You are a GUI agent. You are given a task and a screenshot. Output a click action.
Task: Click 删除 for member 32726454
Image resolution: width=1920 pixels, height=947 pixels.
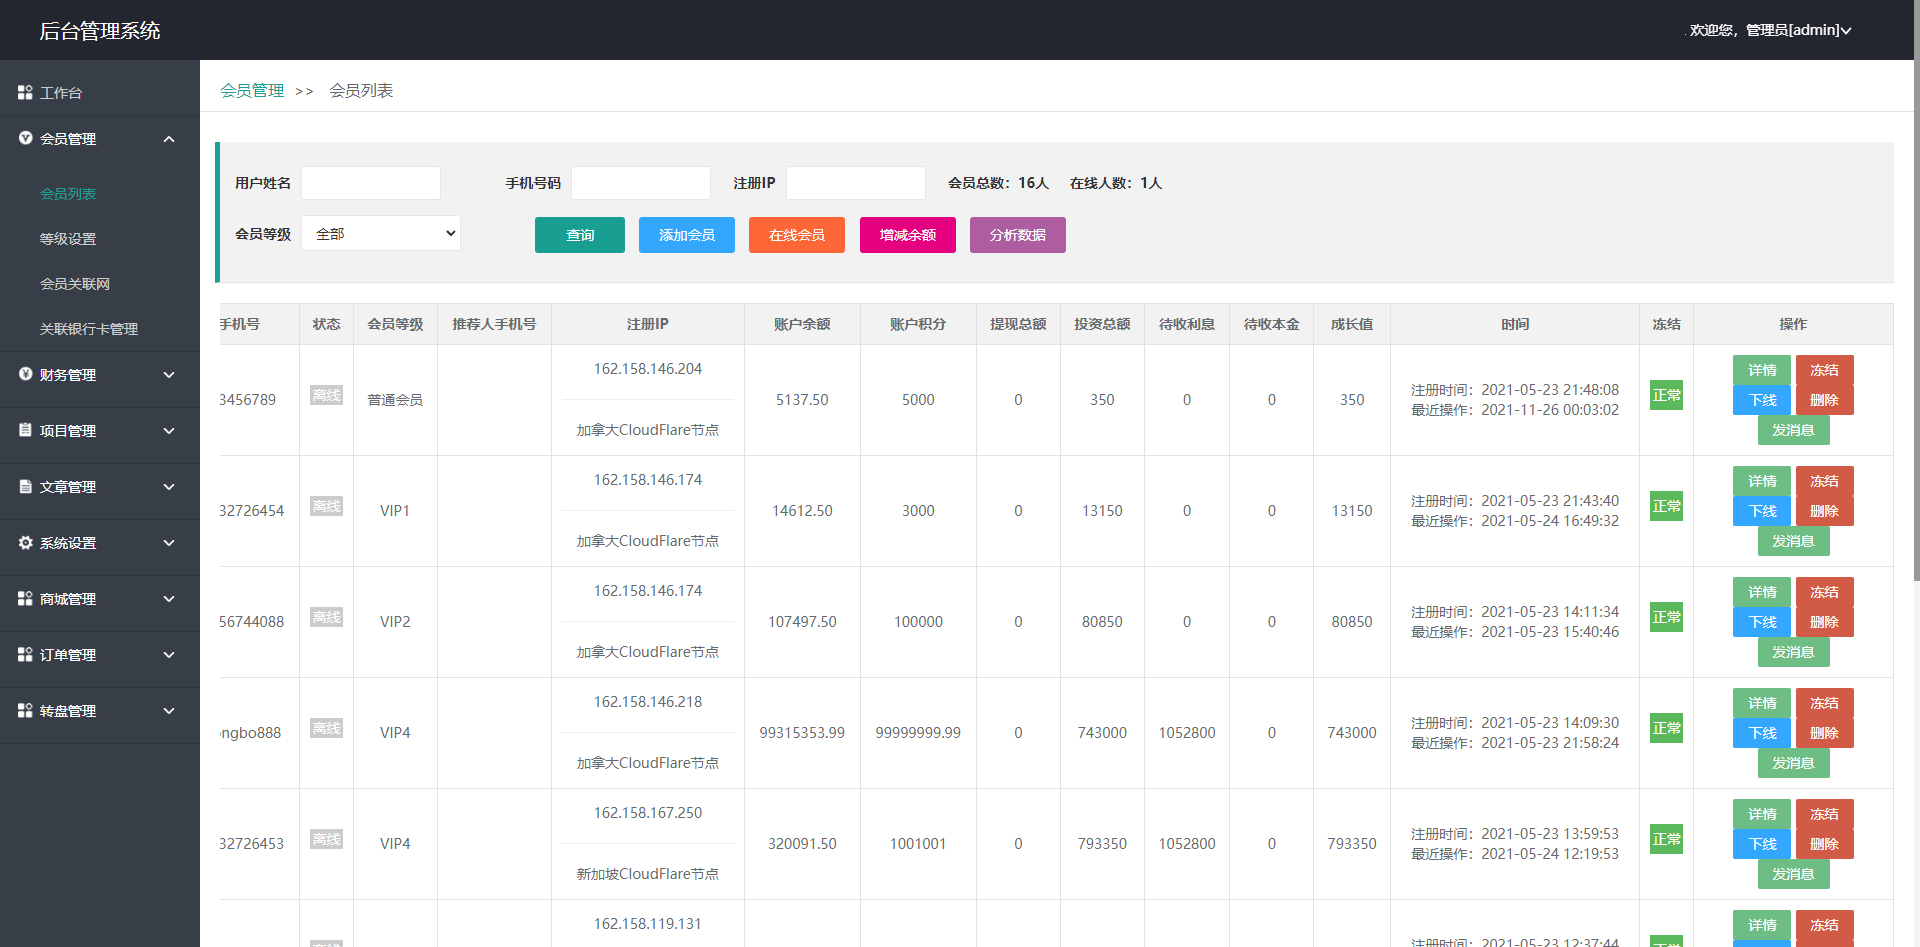(x=1825, y=511)
